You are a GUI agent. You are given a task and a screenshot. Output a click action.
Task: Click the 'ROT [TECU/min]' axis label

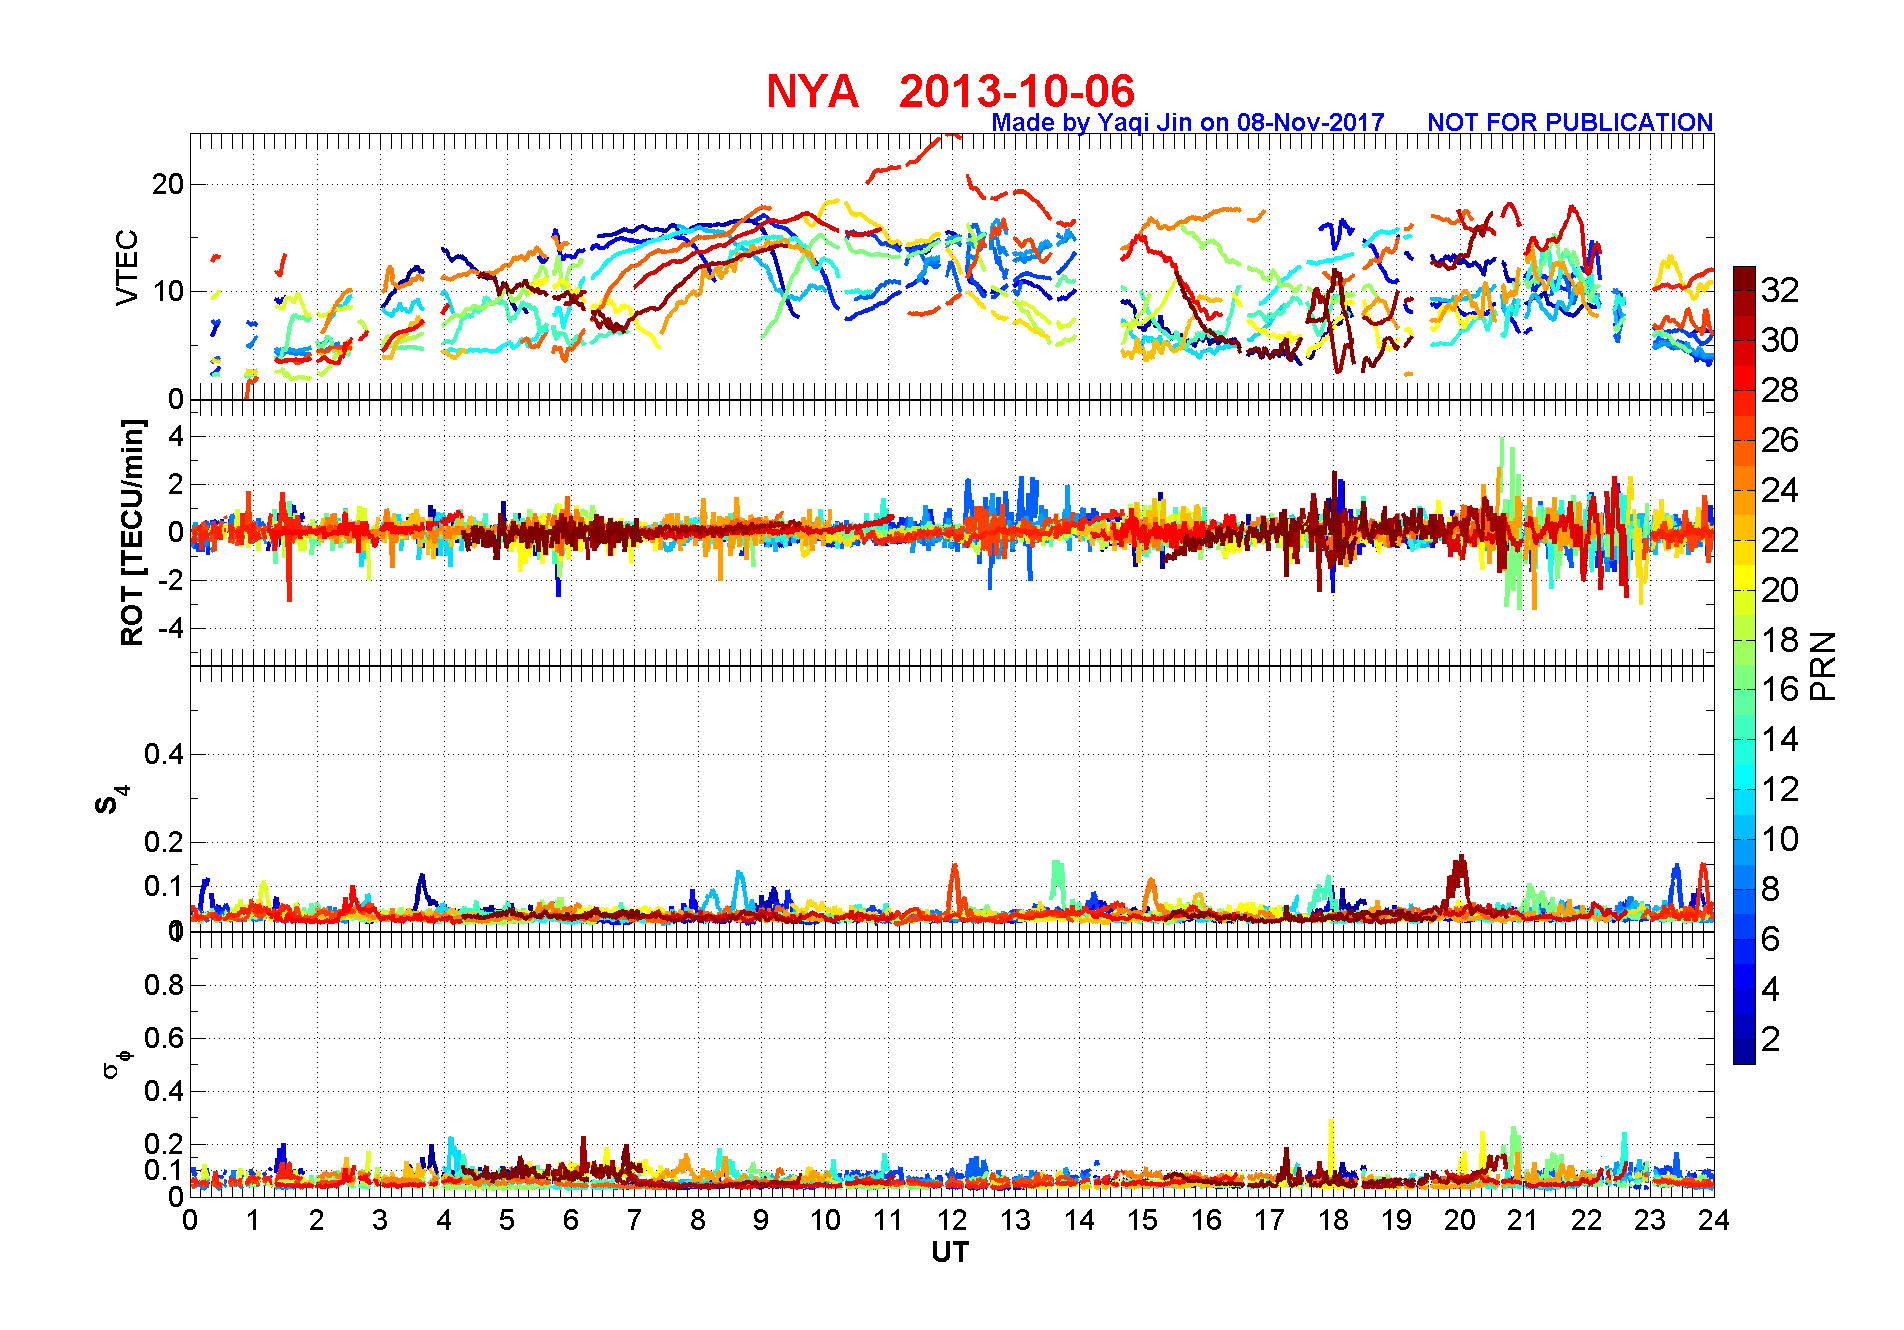tap(132, 532)
